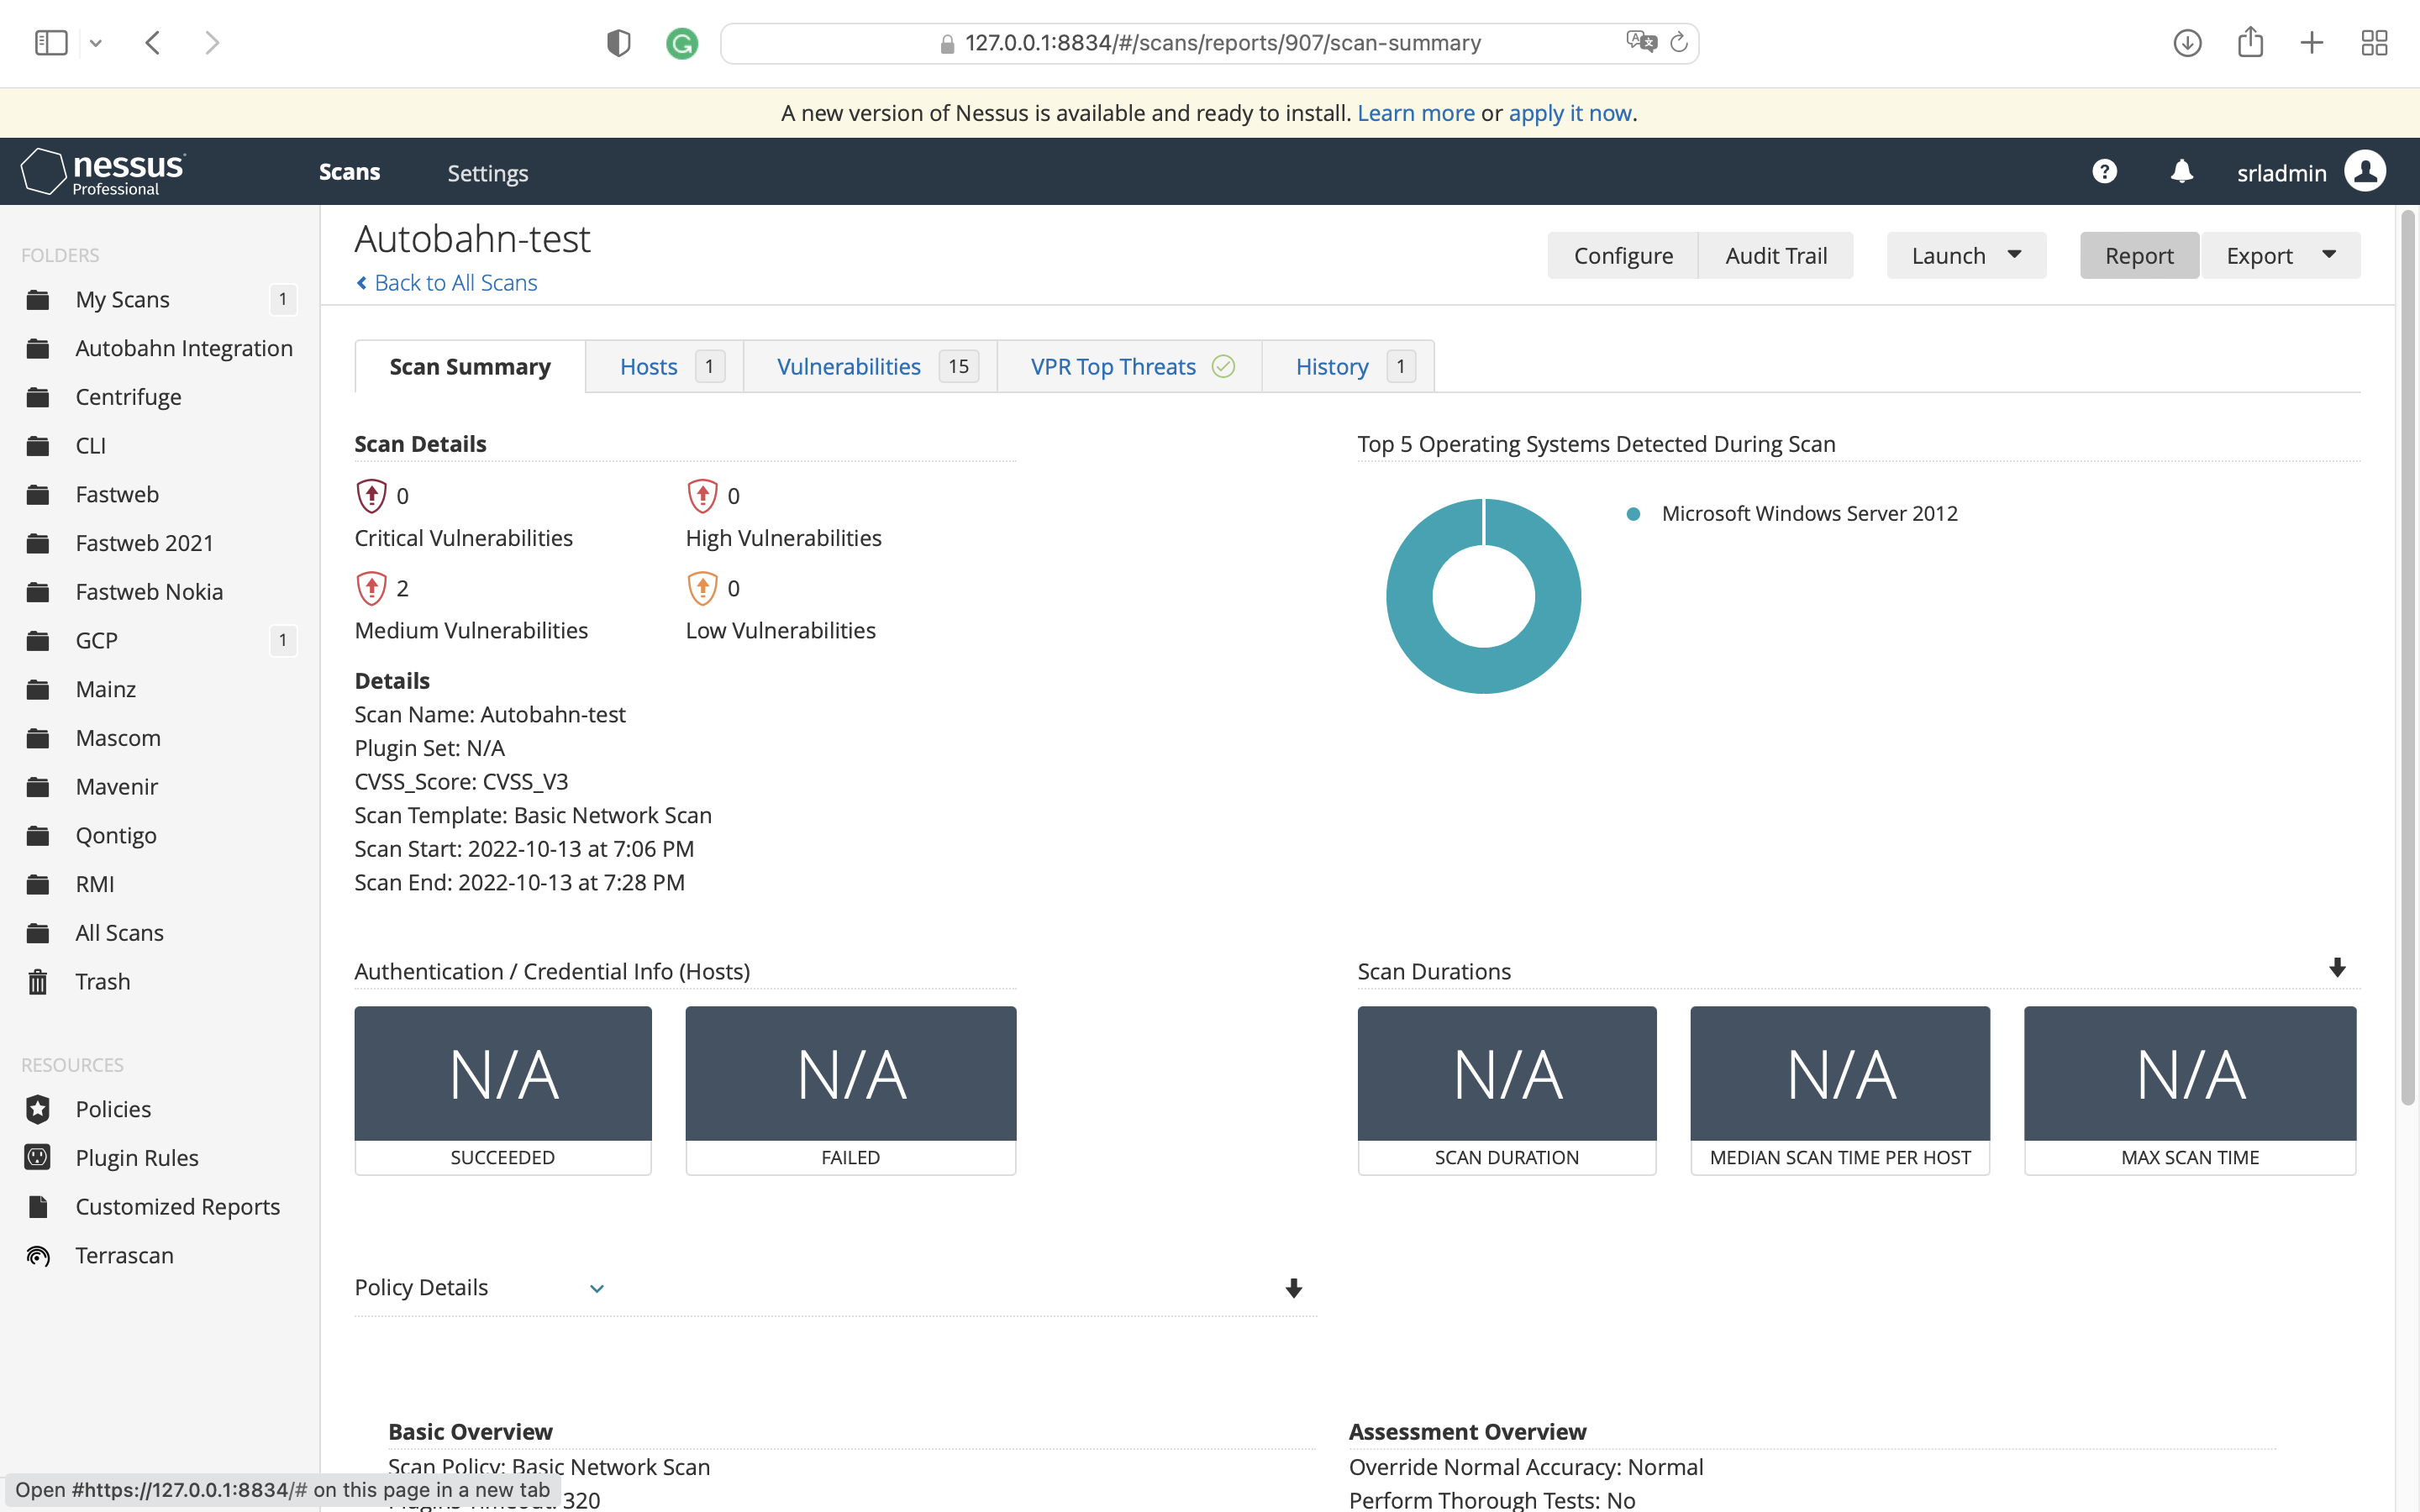Click the Medium Vulnerabilities shield icon
The image size is (2420, 1512).
(x=371, y=588)
